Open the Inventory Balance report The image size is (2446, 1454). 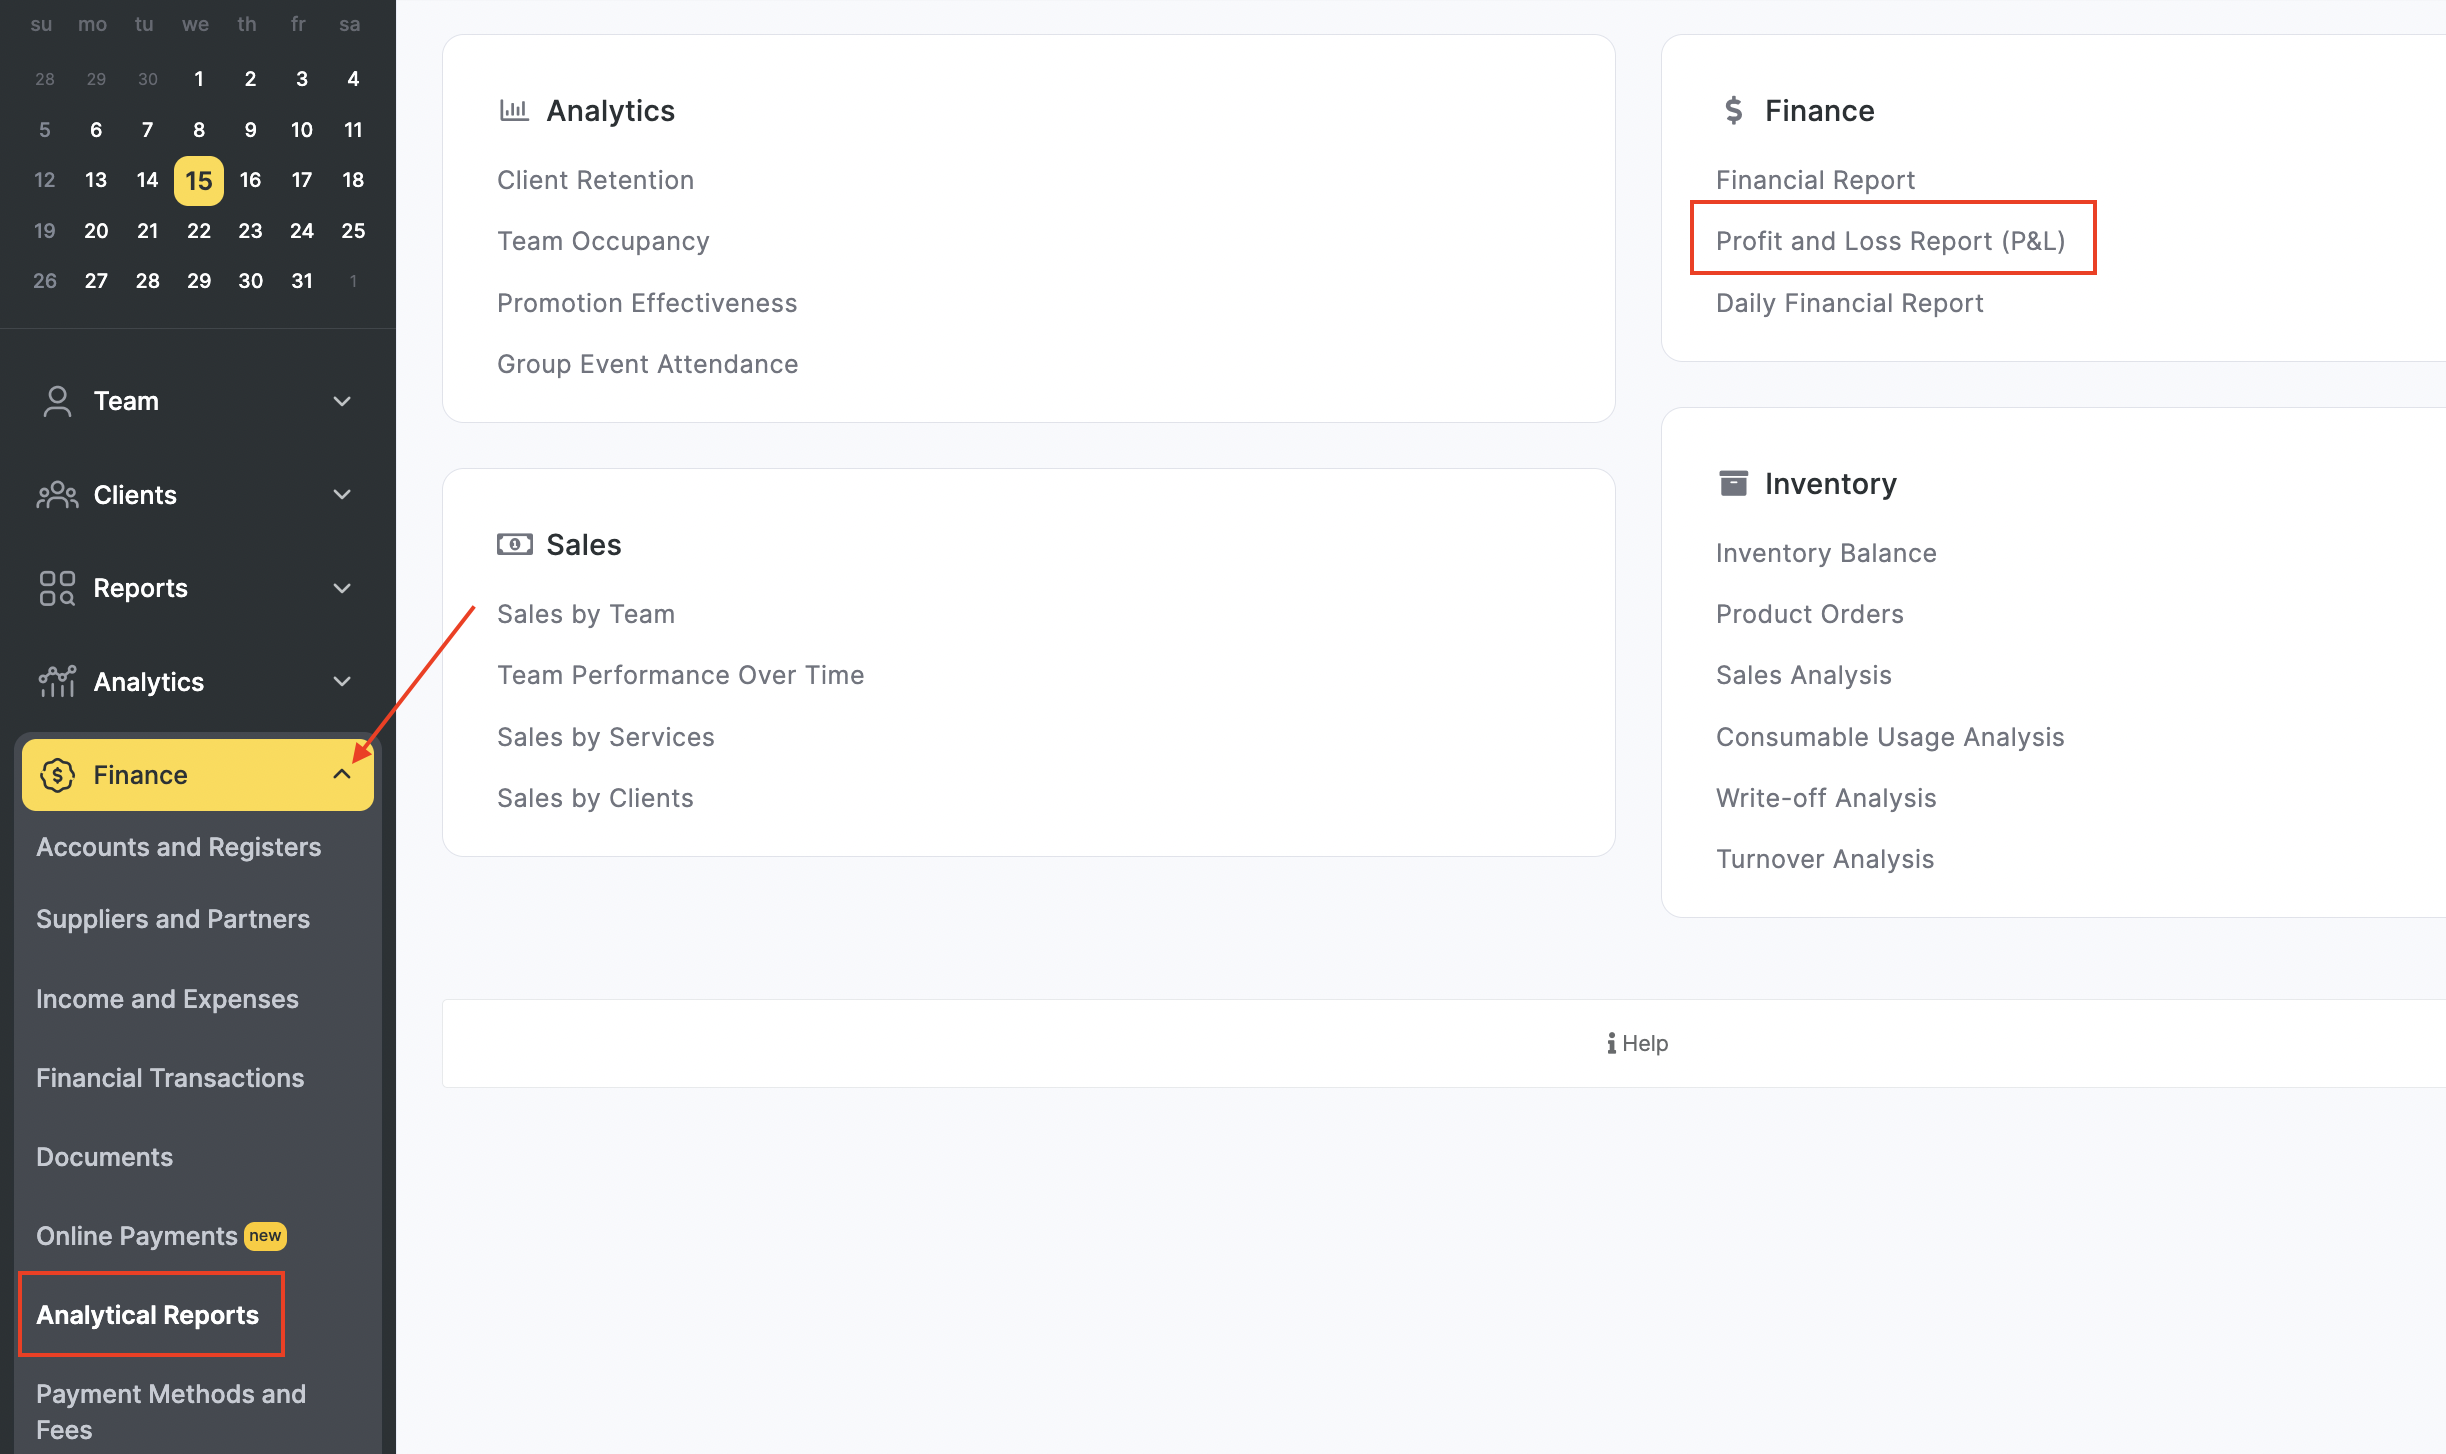tap(1826, 553)
